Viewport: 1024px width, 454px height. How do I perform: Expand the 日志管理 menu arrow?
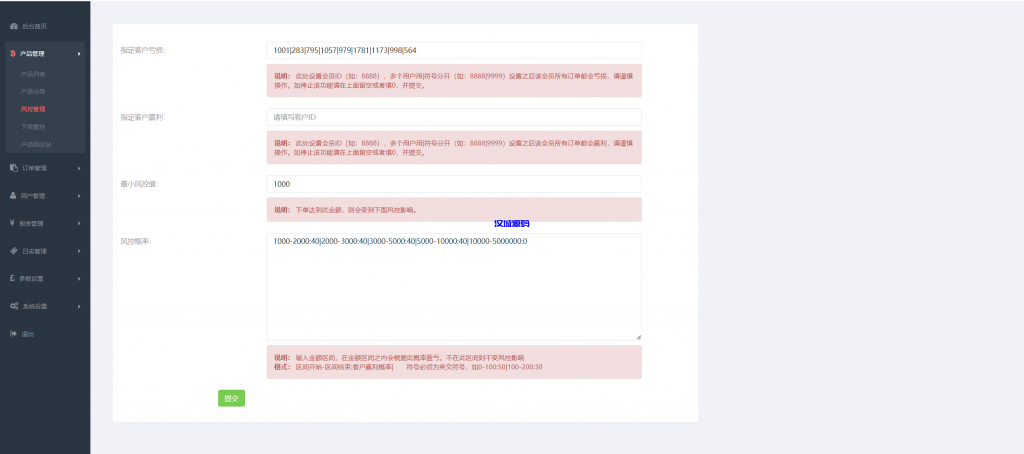pyautogui.click(x=79, y=251)
